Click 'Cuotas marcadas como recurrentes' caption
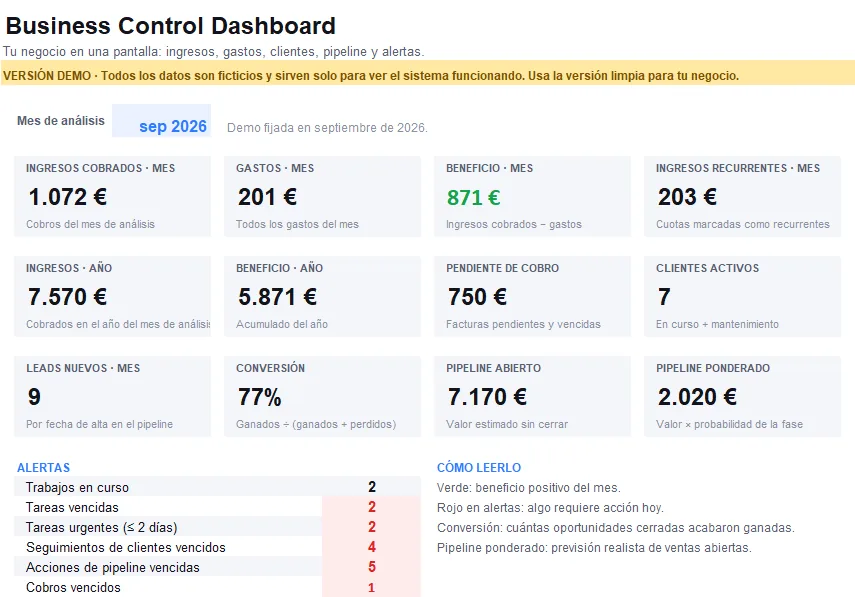This screenshot has width=855, height=597. [x=743, y=224]
